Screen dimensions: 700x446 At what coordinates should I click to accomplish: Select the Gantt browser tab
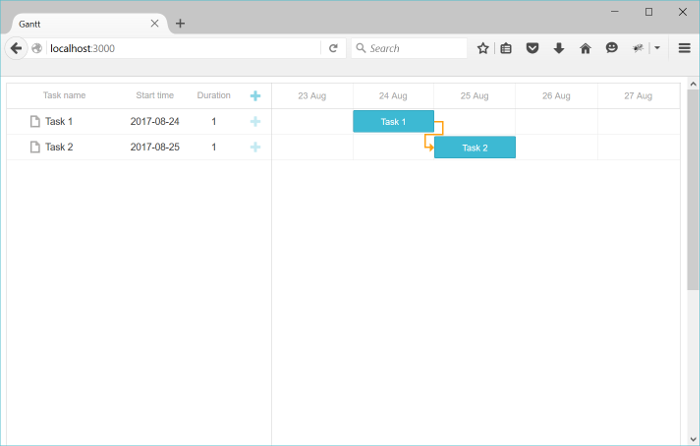(80, 23)
